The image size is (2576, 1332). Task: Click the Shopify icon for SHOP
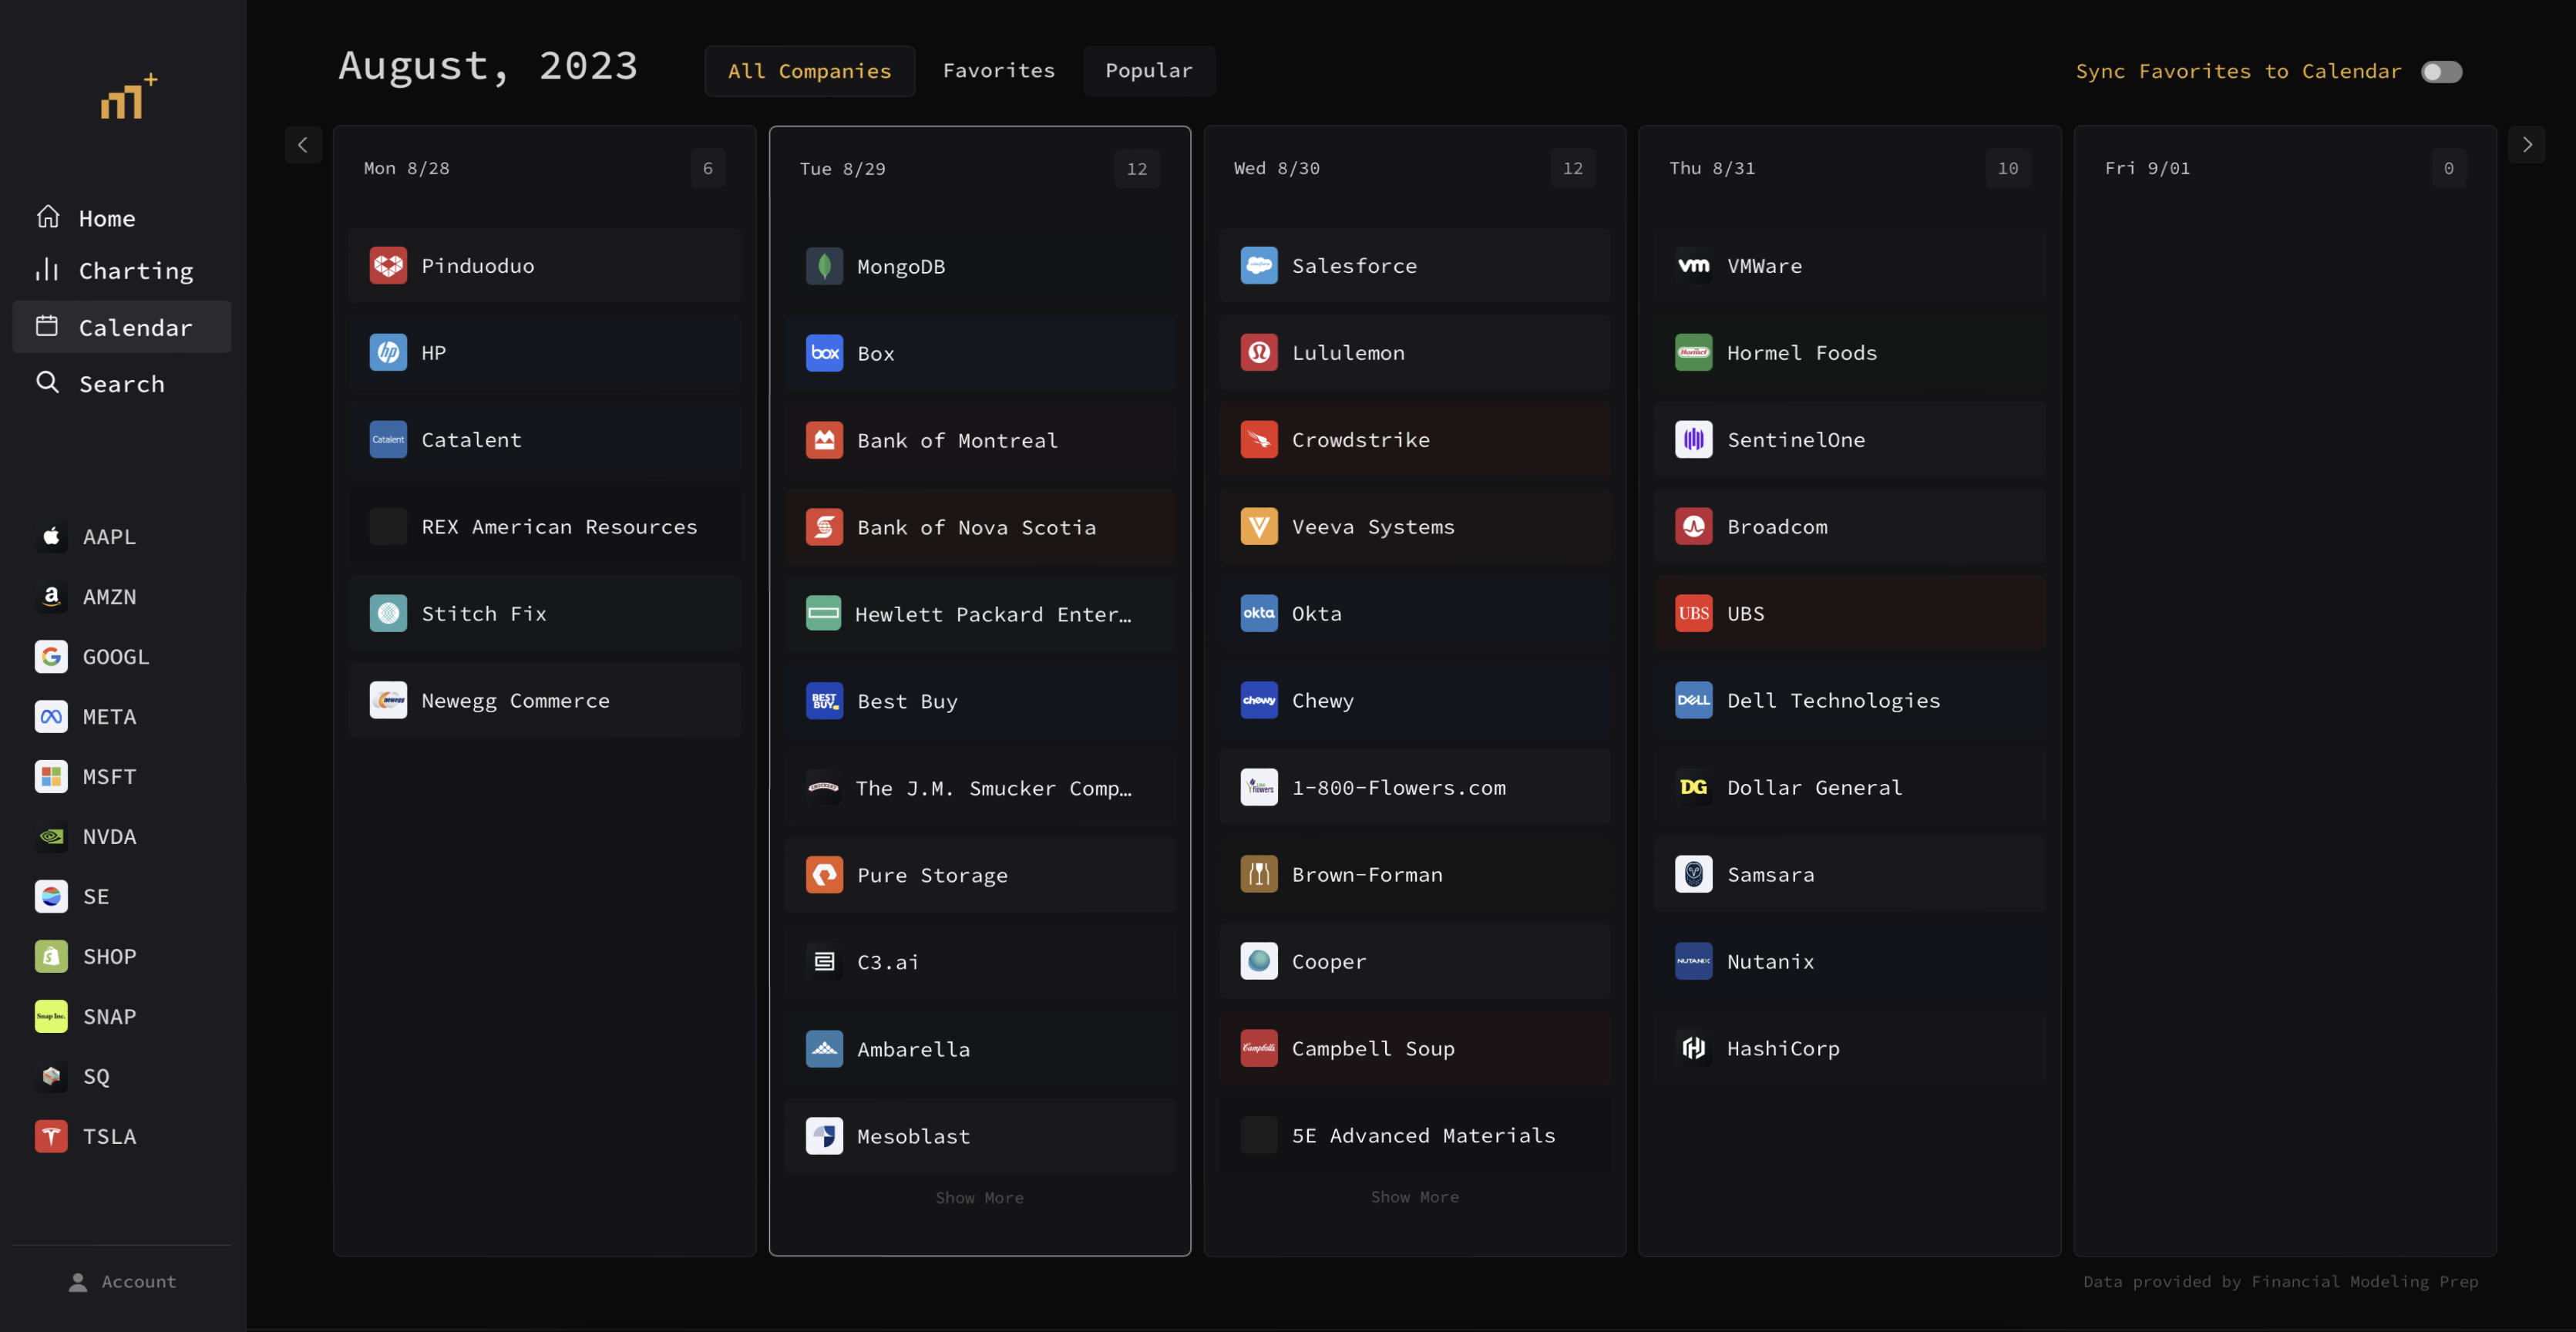coord(51,957)
